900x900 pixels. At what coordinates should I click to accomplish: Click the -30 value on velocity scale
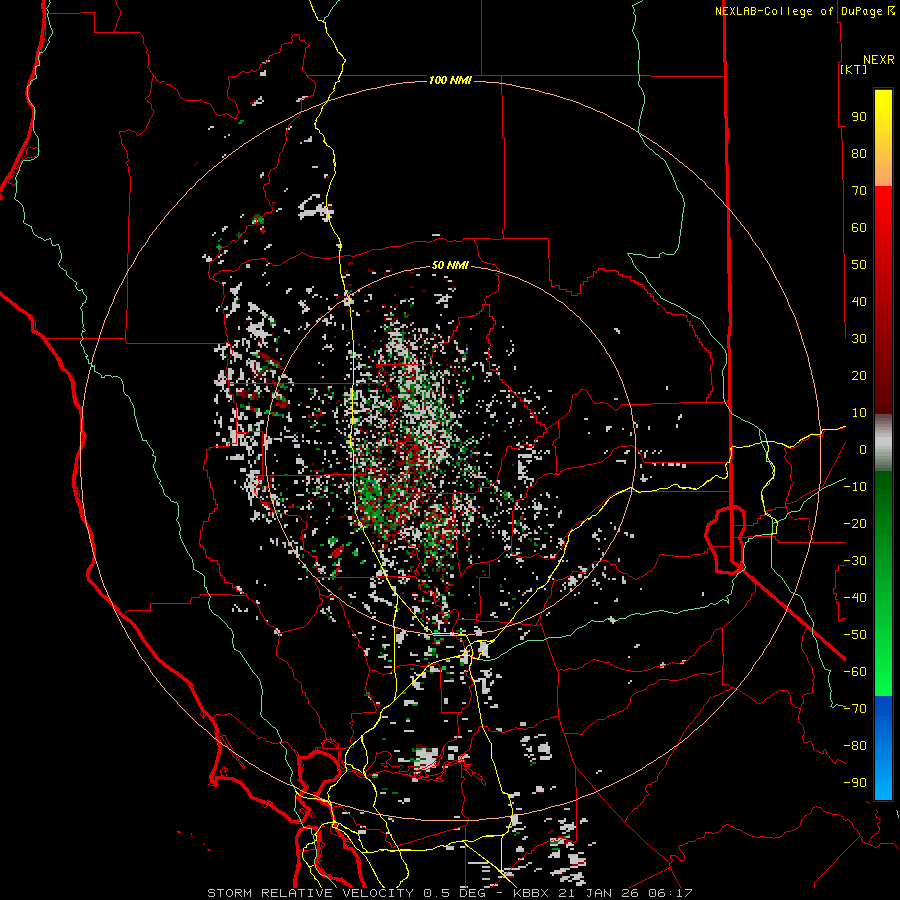tap(855, 561)
